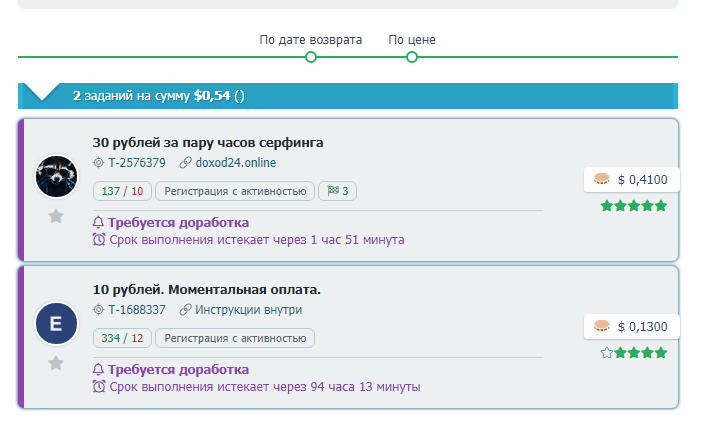Click alarm clock icon beside '94 часа 13 минуты'

(x=99, y=386)
